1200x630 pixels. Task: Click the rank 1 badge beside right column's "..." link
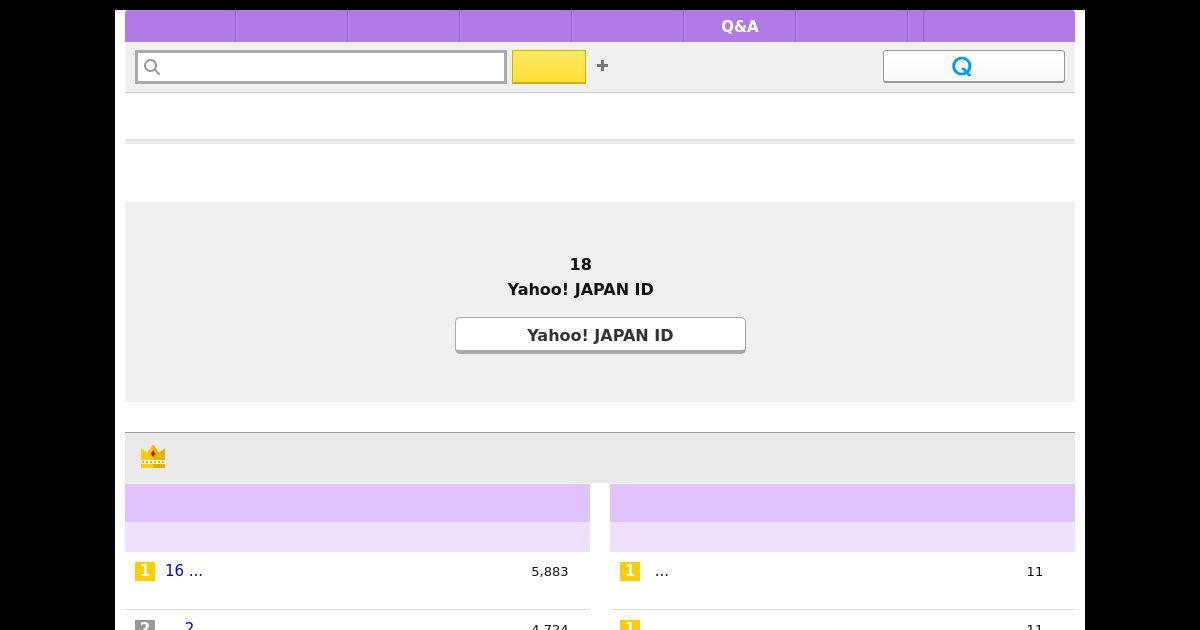630,571
